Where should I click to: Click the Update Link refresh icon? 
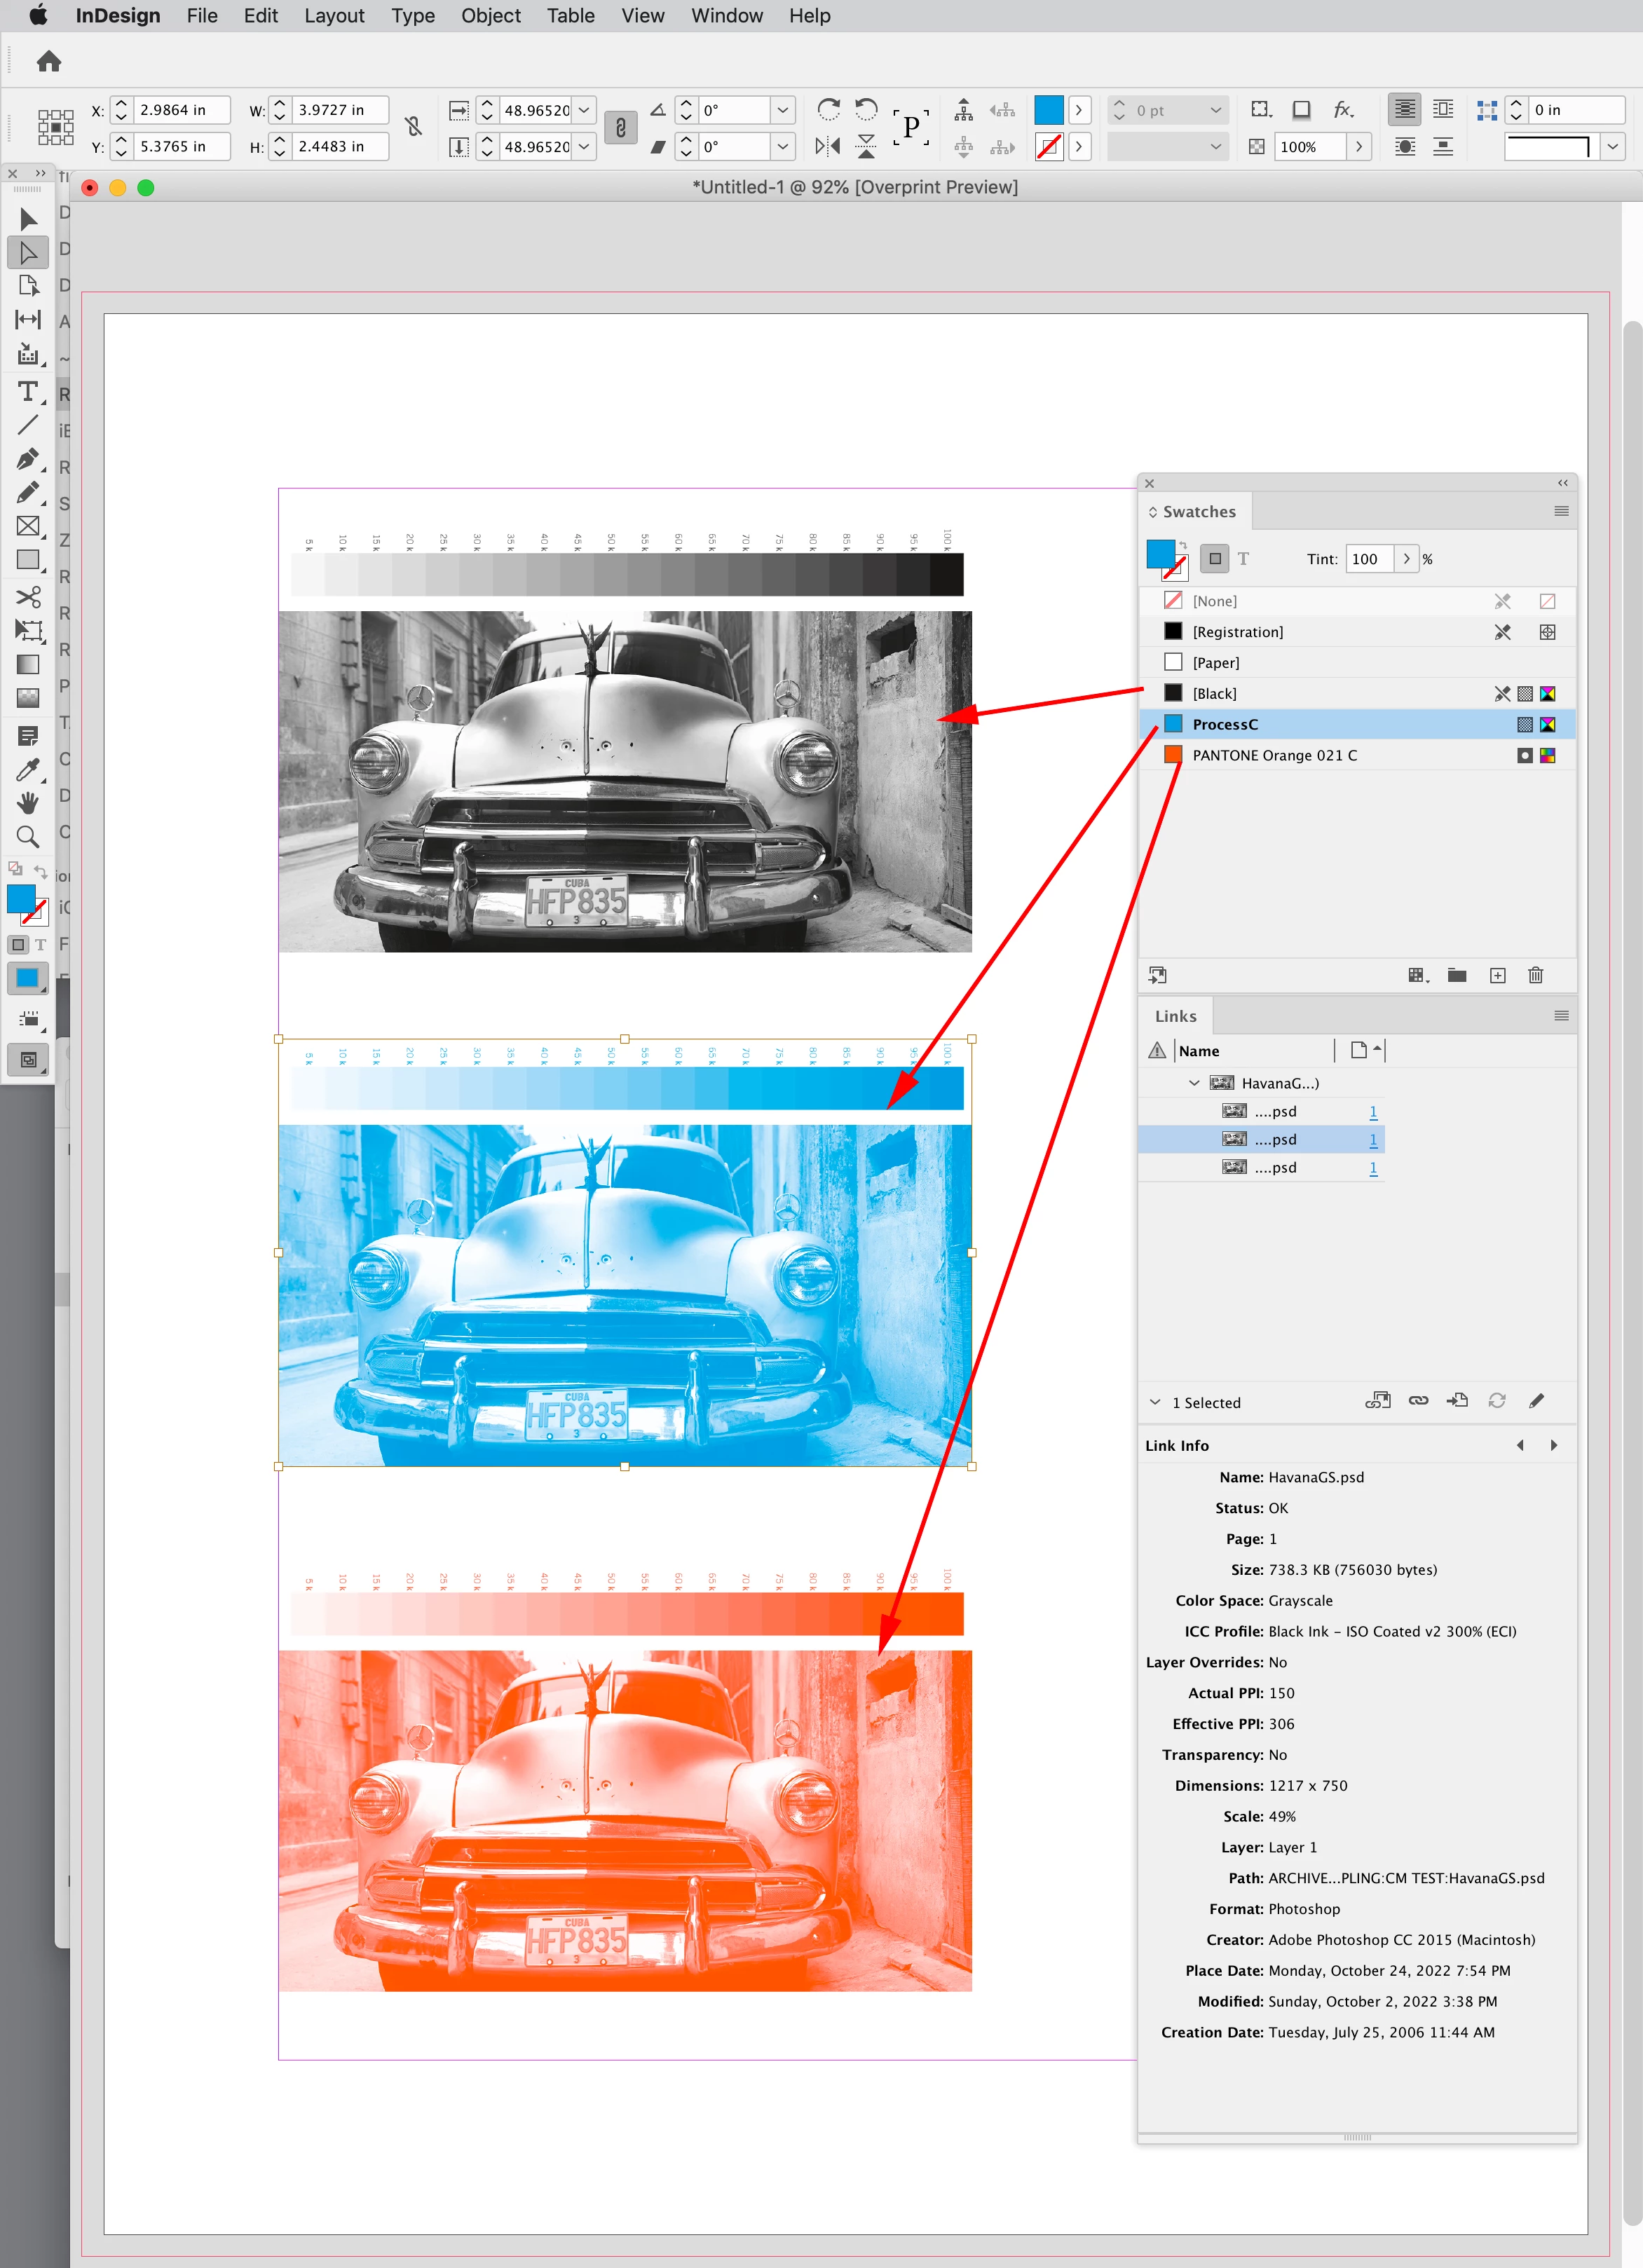tap(1496, 1401)
